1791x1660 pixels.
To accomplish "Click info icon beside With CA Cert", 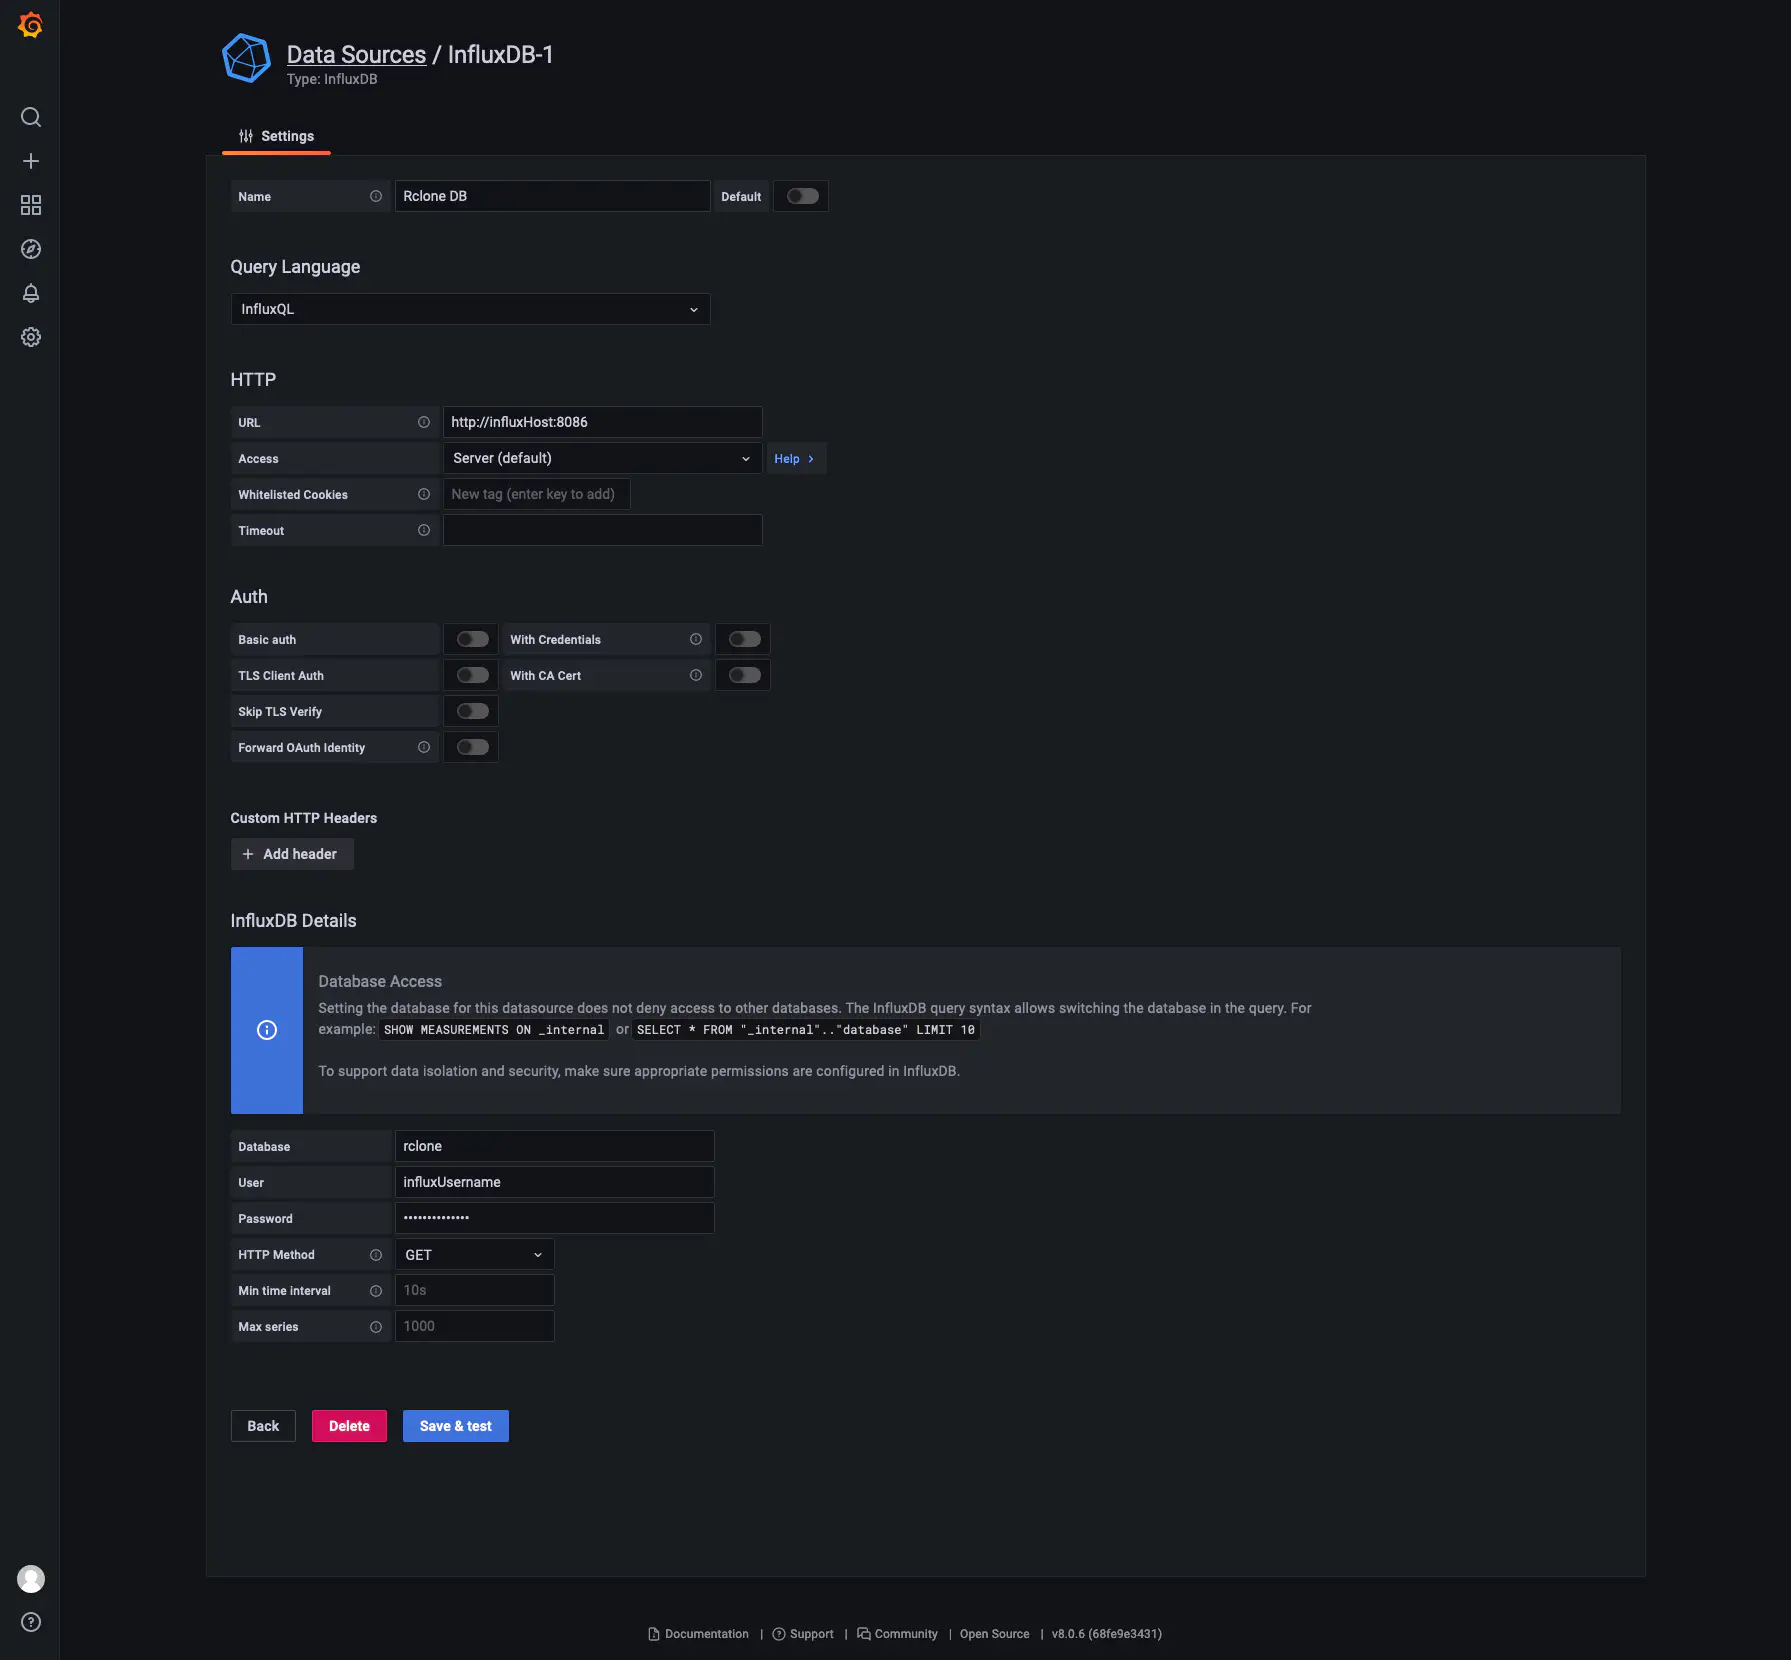I will 696,675.
